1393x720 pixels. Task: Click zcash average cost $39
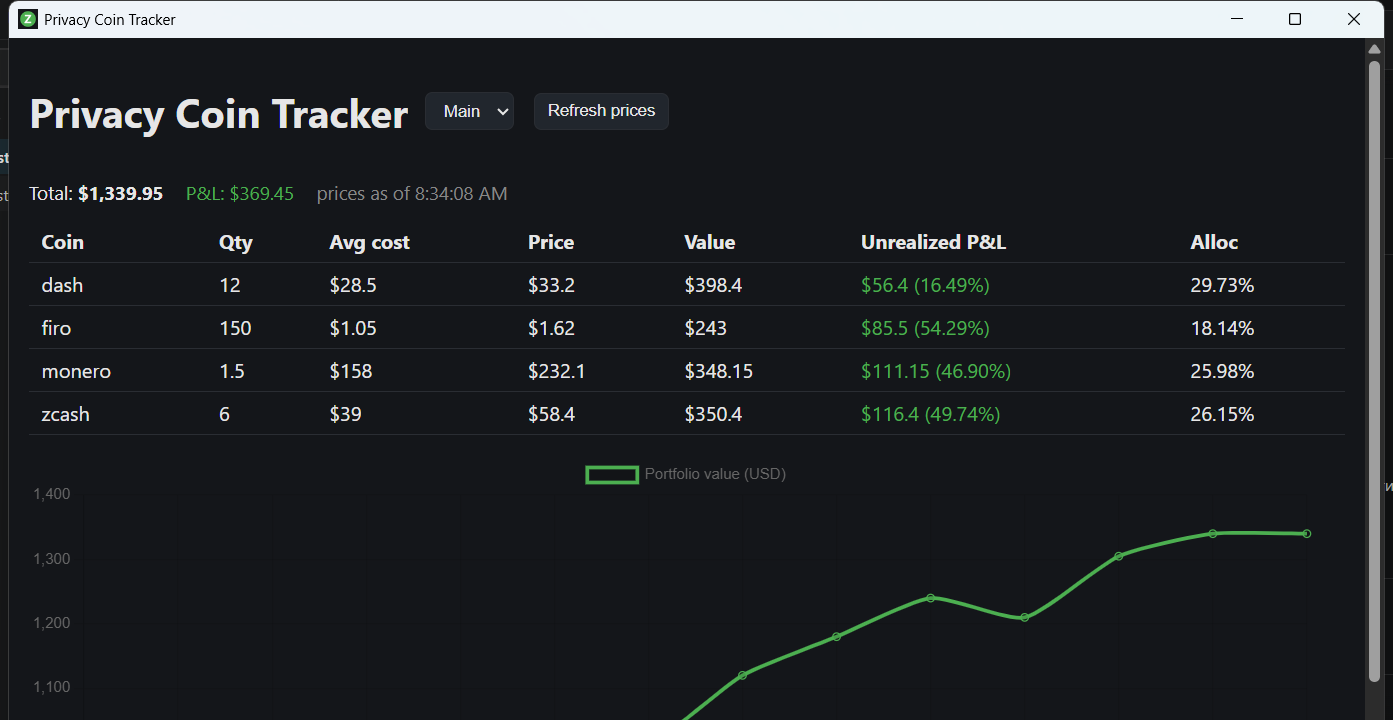point(345,414)
